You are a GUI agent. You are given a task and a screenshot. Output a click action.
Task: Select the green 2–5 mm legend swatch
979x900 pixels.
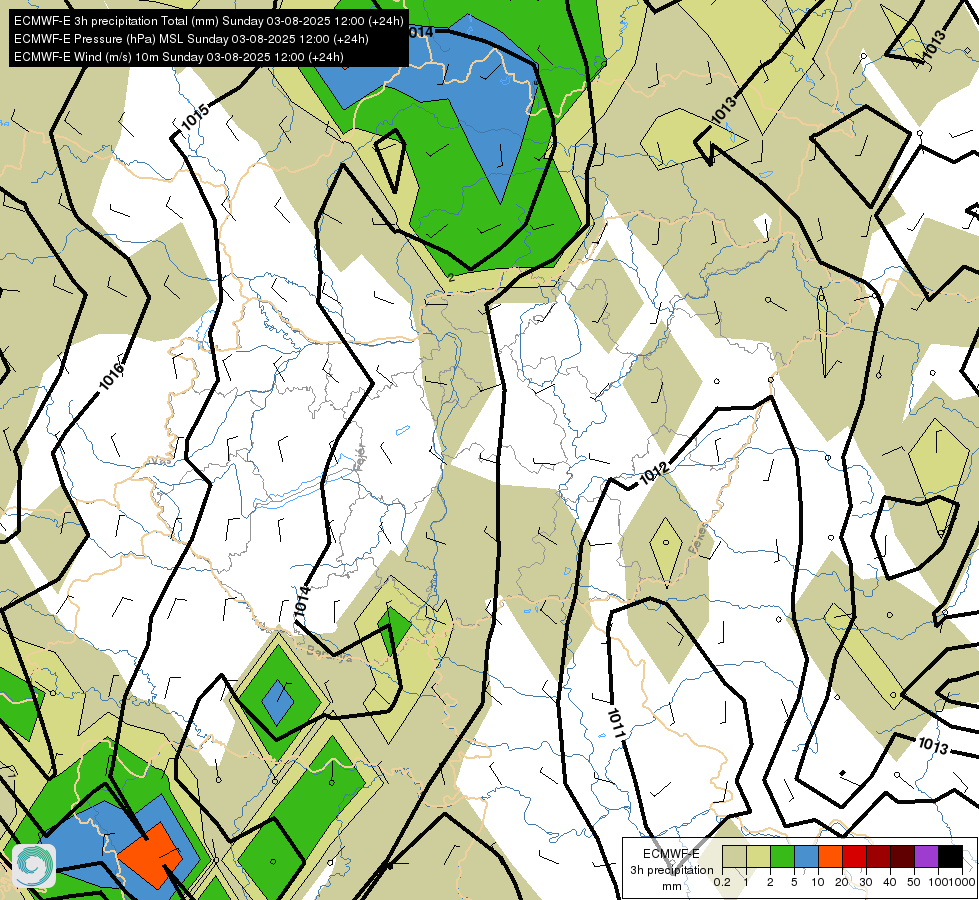(782, 857)
